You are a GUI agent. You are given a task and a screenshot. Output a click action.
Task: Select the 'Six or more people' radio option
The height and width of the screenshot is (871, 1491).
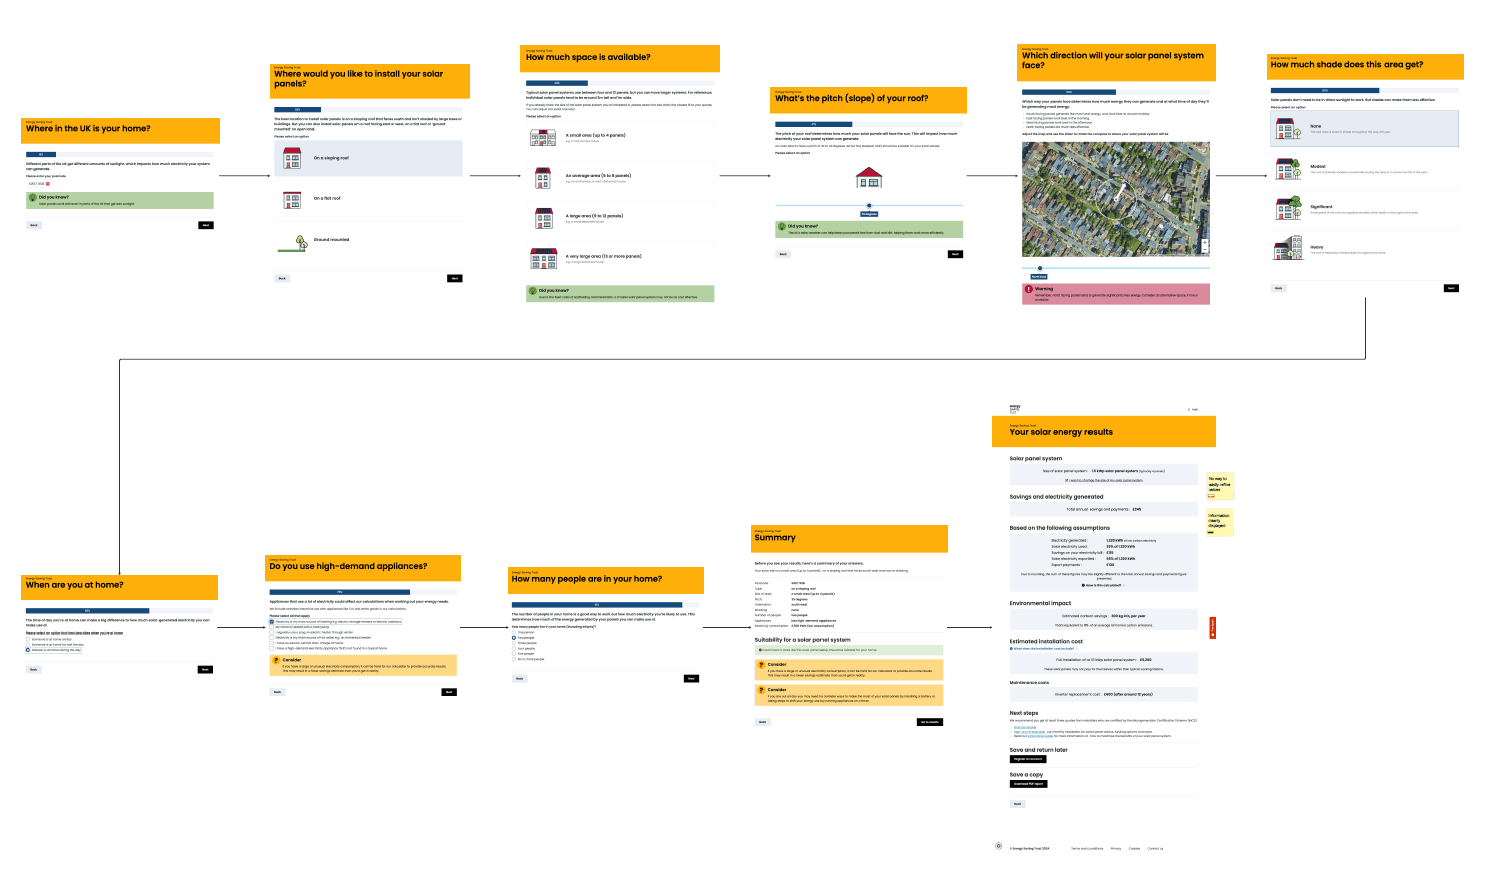pos(514,659)
